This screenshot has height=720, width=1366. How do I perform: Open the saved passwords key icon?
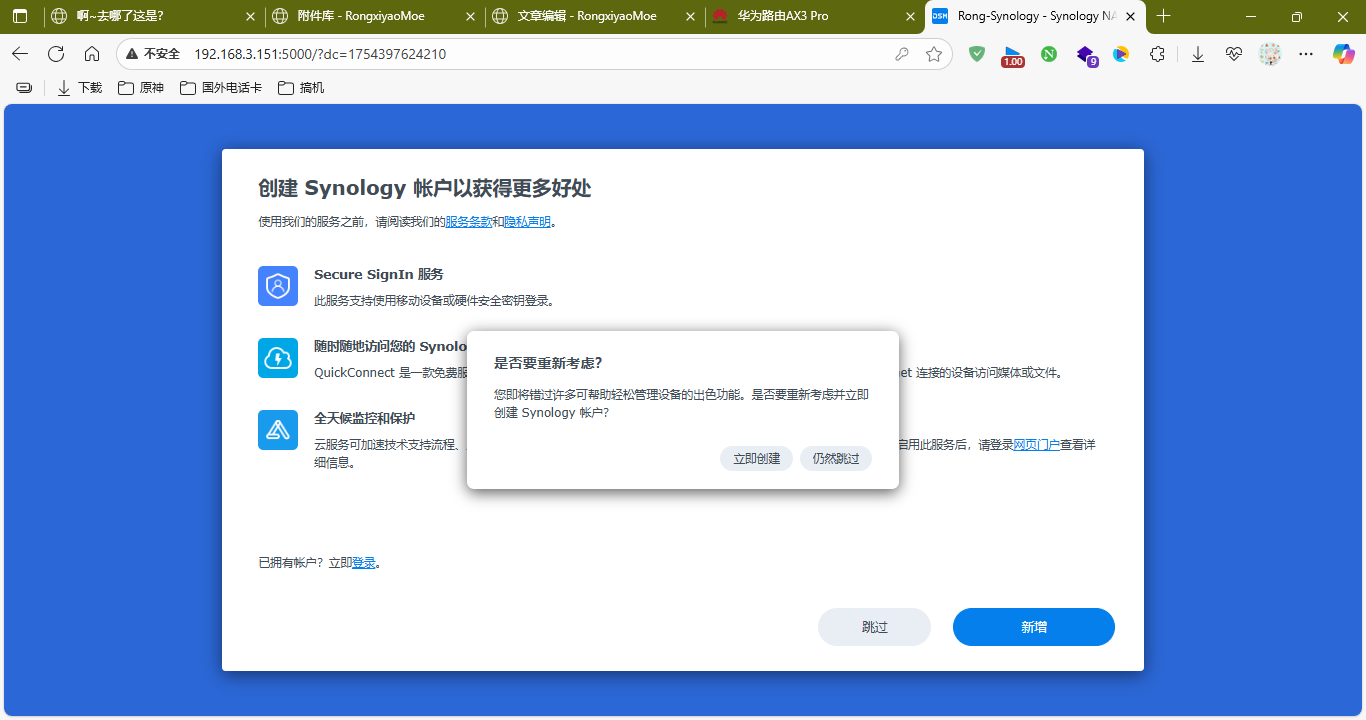[x=902, y=54]
